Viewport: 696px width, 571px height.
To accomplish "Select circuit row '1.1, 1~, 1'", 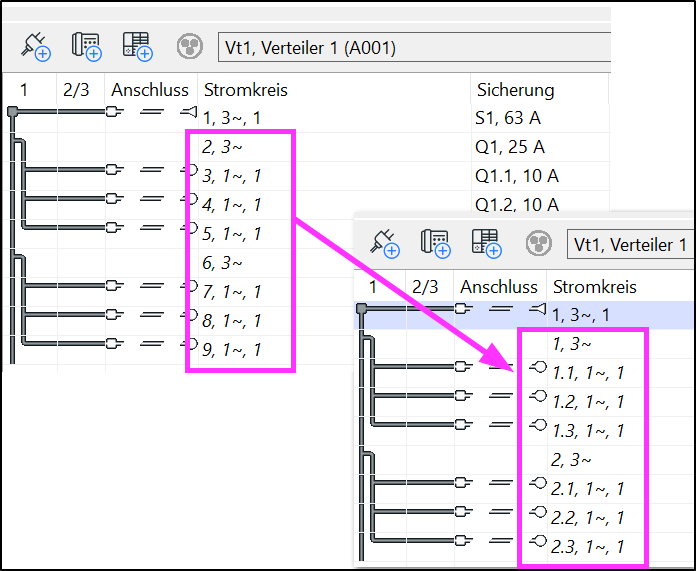I will [588, 373].
